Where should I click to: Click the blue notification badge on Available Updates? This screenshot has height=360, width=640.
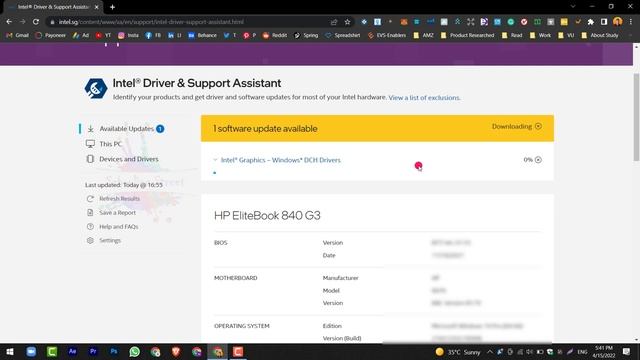(160, 129)
